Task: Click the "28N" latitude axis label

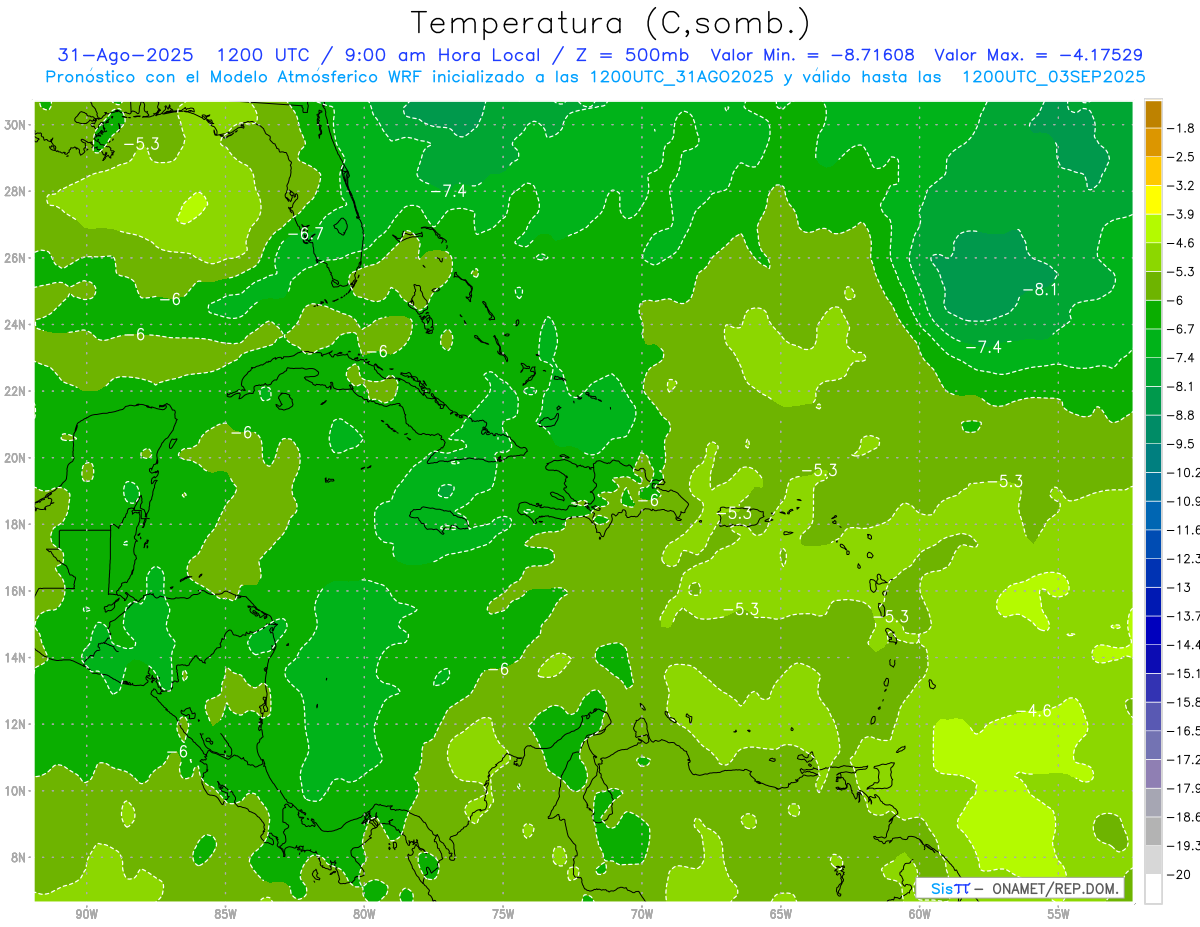Action: pos(16,191)
